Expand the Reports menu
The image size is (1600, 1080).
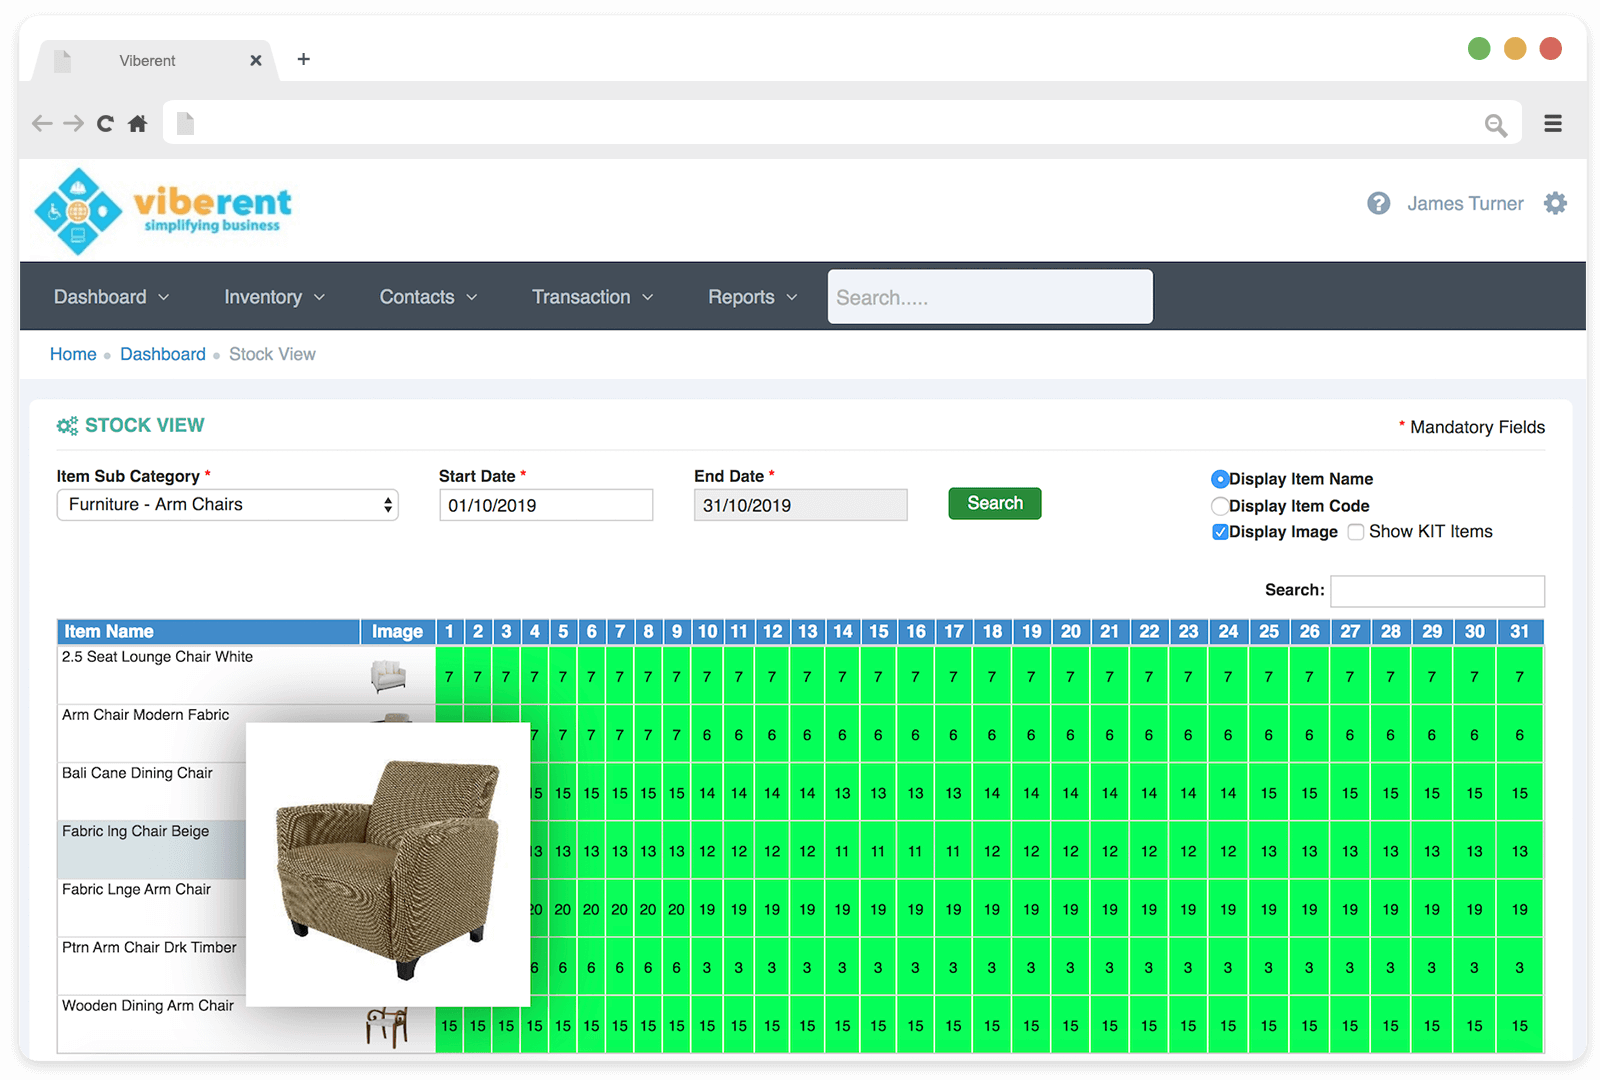752,297
